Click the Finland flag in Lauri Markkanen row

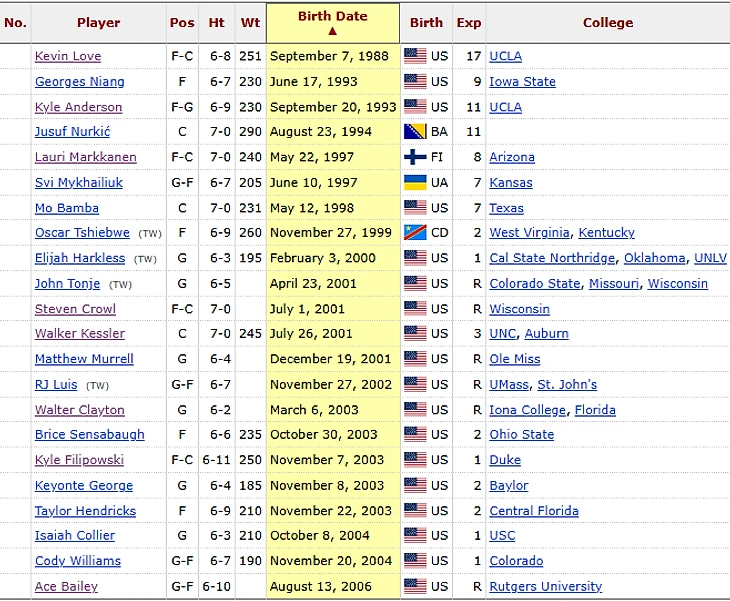pos(415,157)
